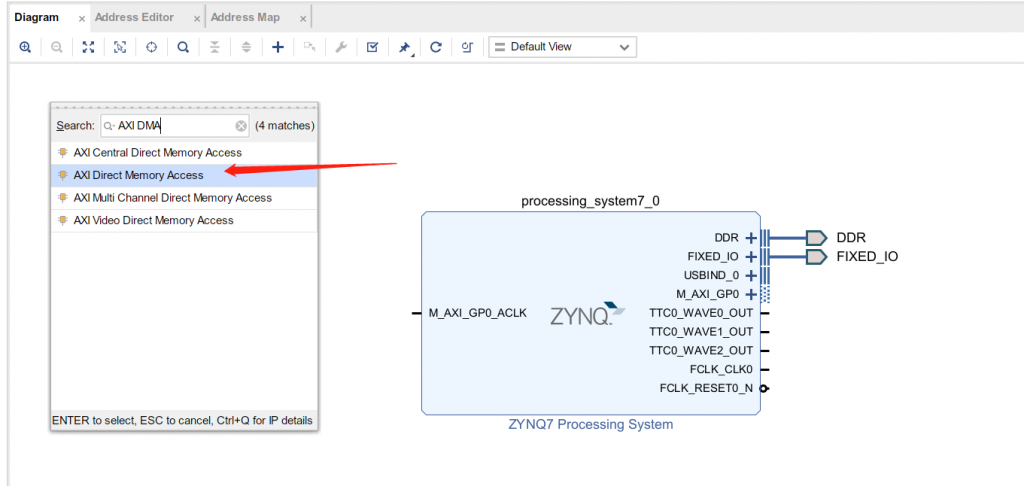
Task: Click the FCLK_RESET0_N pin label
Action: tap(706, 388)
